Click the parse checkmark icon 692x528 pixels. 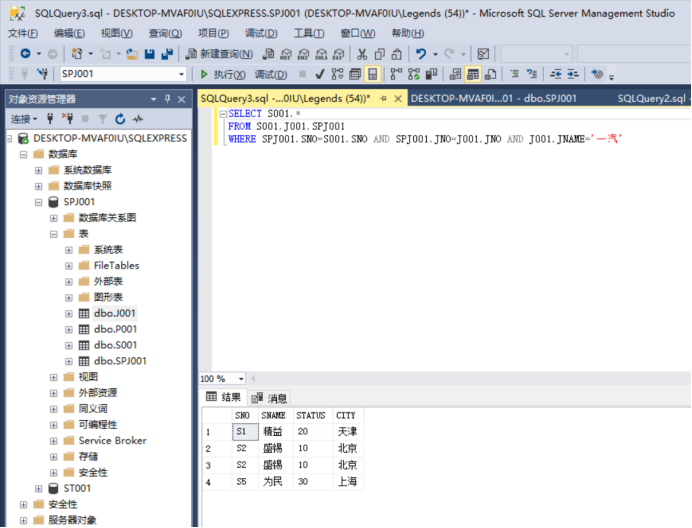(x=320, y=74)
